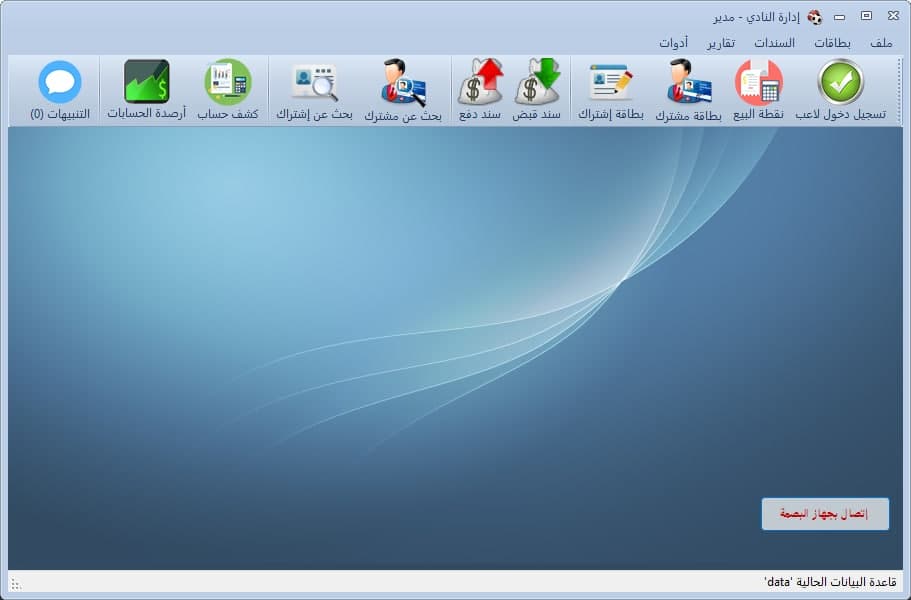Open the player login (تسجيل دخول لاعب) tool
911x600 pixels.
[840, 90]
